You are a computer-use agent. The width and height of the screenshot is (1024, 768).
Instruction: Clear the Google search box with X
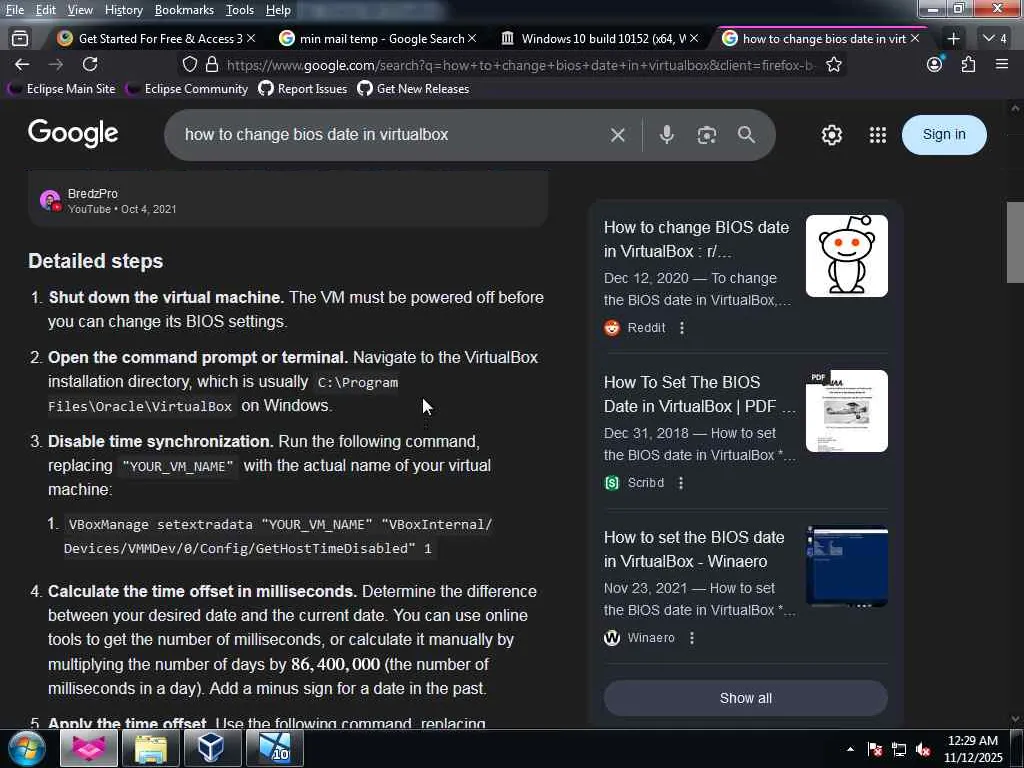617,135
